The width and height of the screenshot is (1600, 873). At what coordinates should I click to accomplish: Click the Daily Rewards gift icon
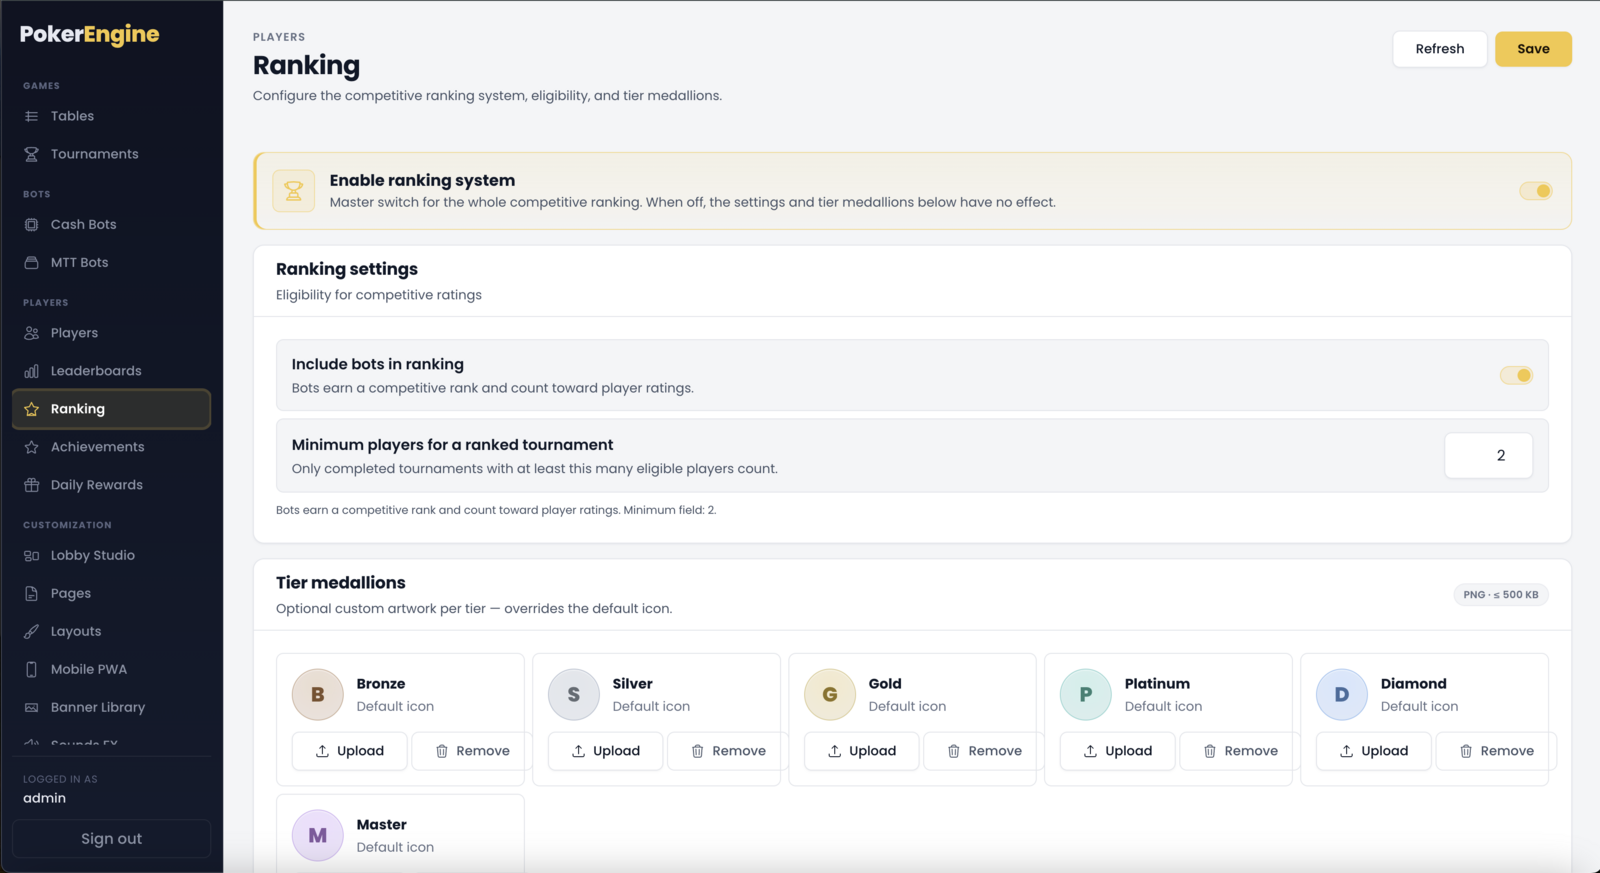coord(31,485)
